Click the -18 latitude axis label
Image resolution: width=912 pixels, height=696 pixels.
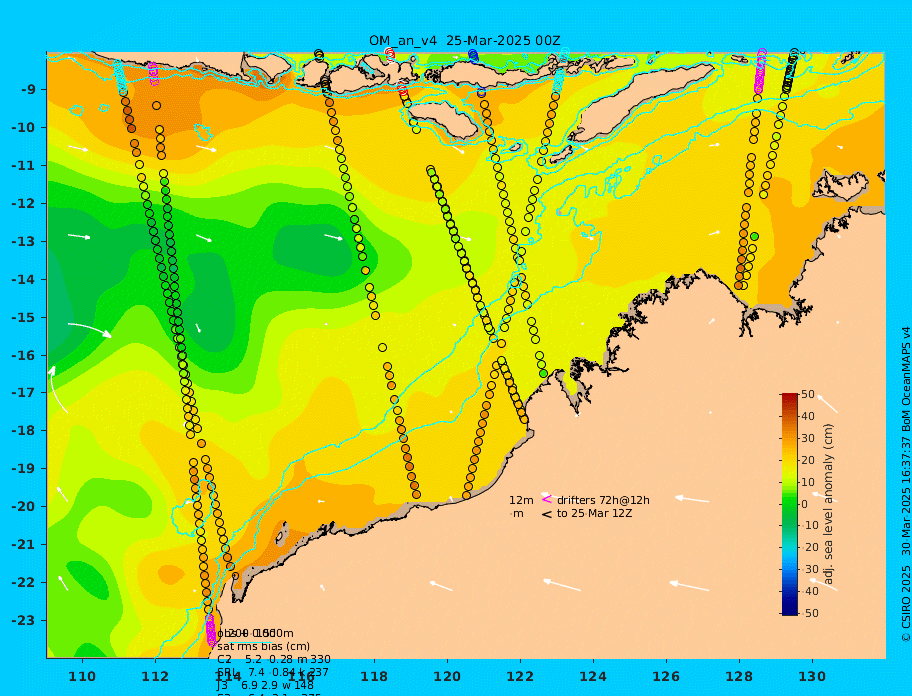pos(23,431)
